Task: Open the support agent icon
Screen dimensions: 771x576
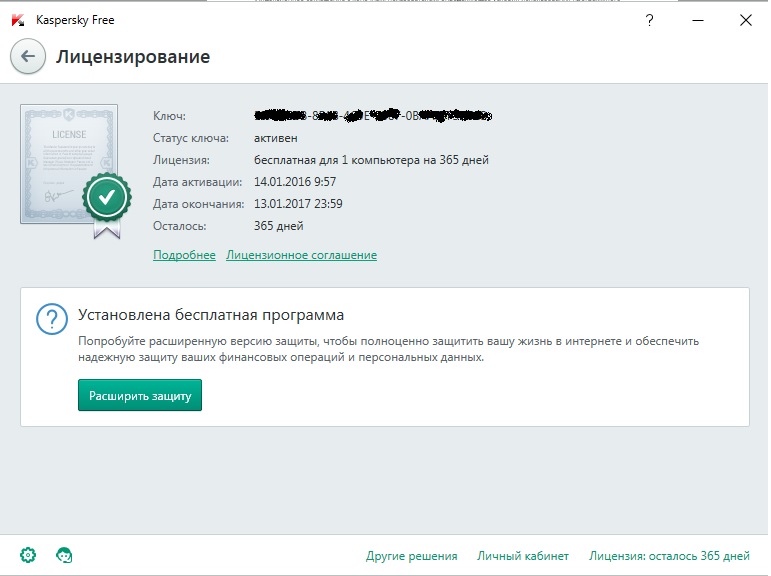Action: (64, 555)
